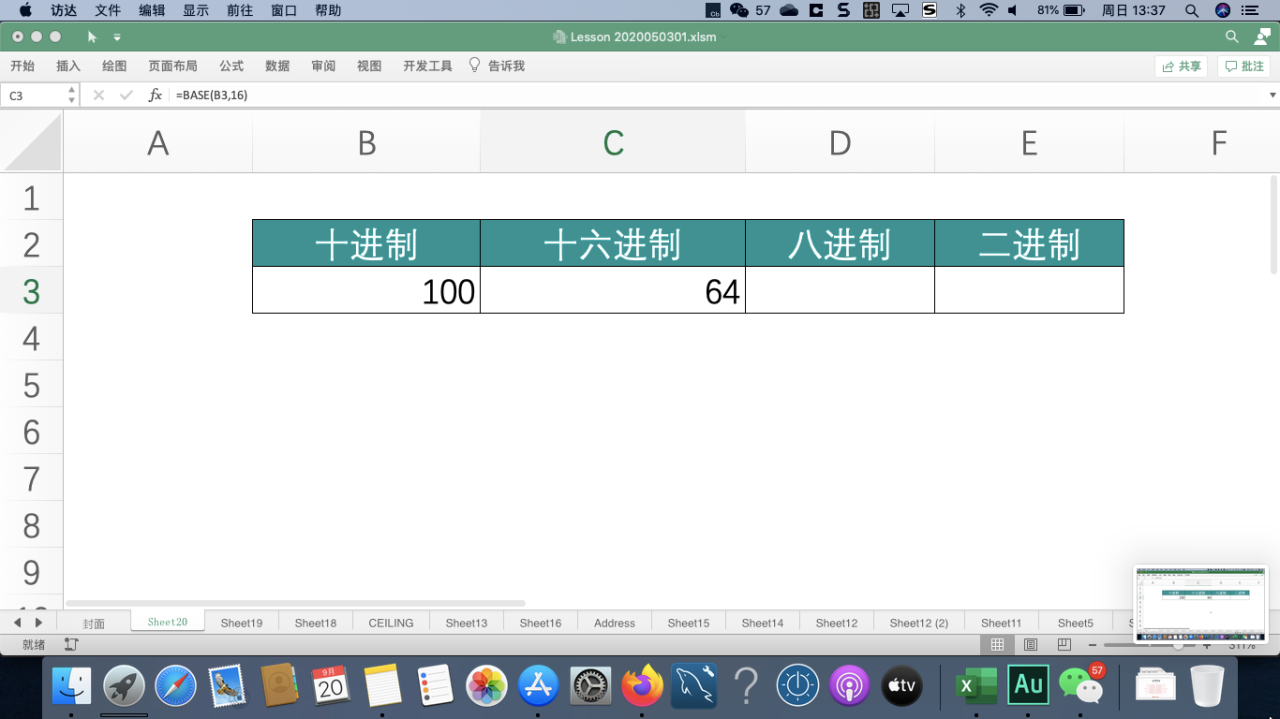Image resolution: width=1280 pixels, height=719 pixels.
Task: Switch to Page Break Preview icon
Action: 1064,645
